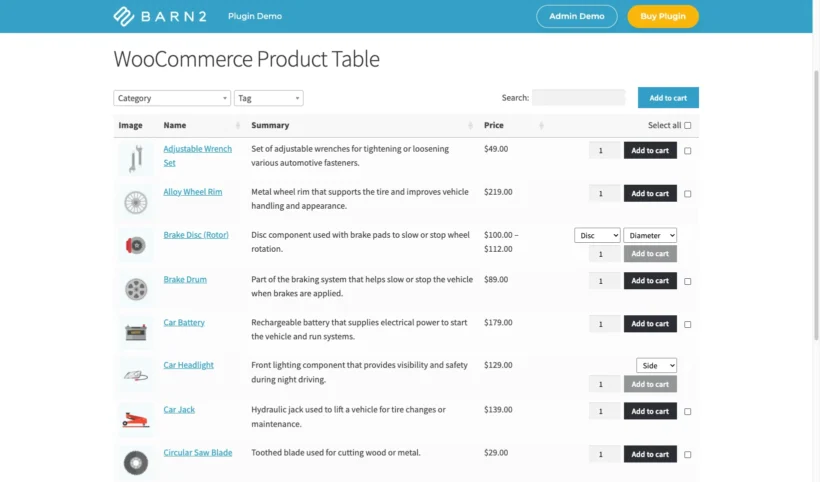Click the Plugin Demo header link
The image size is (820, 482).
pyautogui.click(x=255, y=16)
